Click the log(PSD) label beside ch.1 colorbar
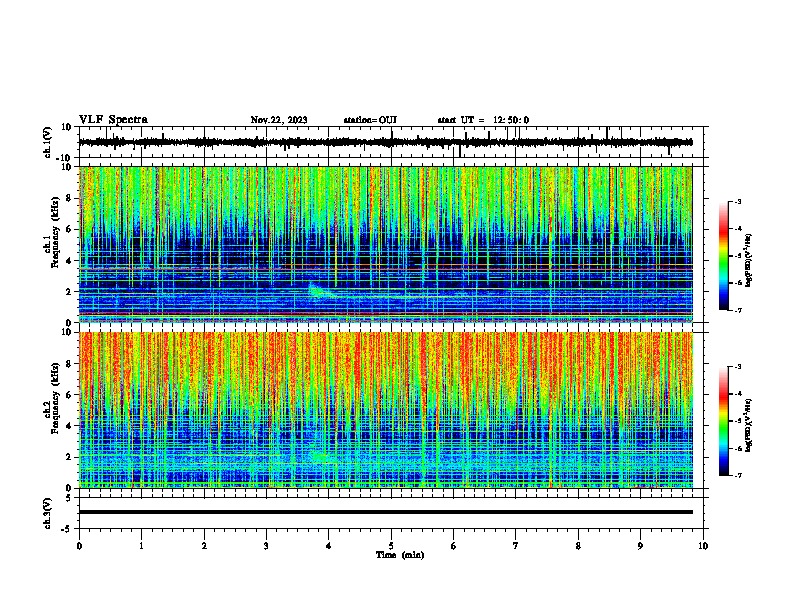This screenshot has width=792, height=612. 749,260
